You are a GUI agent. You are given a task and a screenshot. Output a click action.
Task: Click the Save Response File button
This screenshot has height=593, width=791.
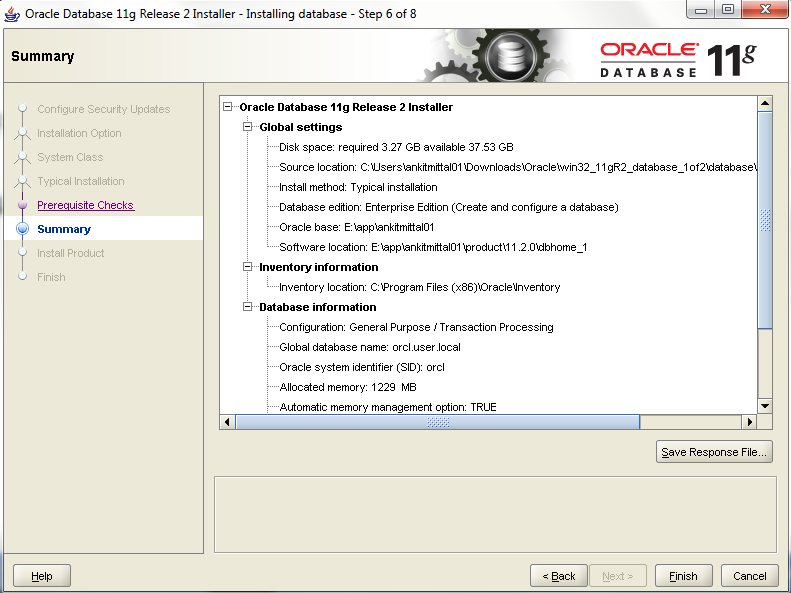[714, 452]
